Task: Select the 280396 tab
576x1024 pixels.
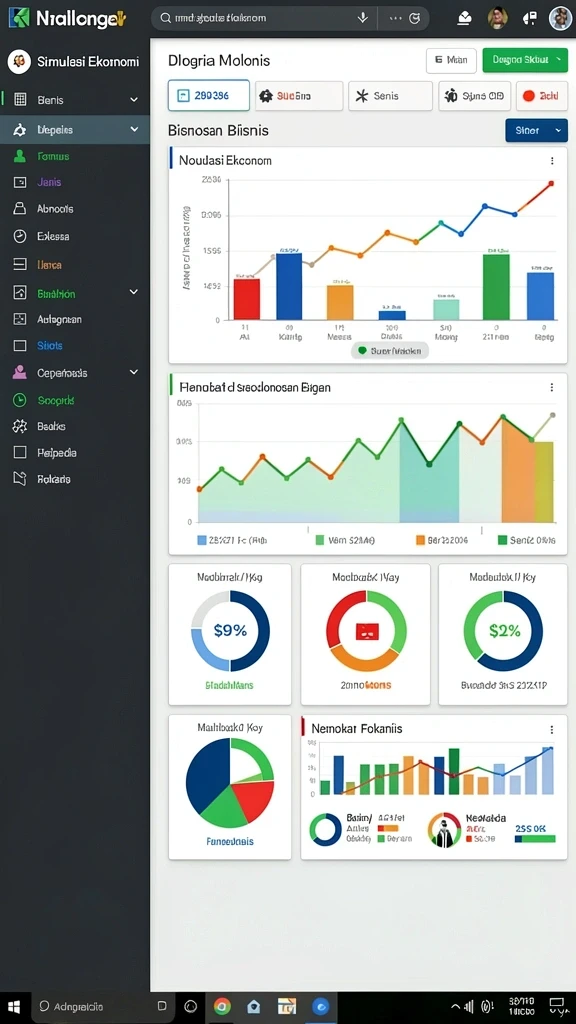Action: [209, 96]
